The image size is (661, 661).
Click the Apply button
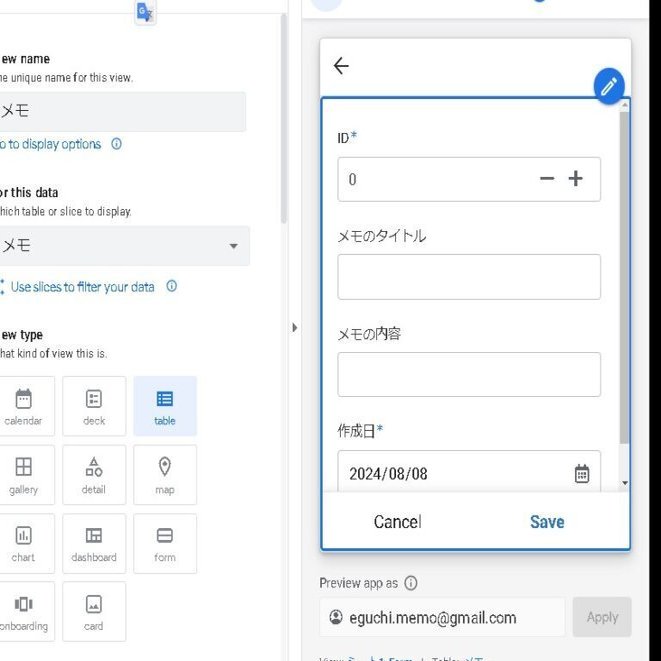602,617
